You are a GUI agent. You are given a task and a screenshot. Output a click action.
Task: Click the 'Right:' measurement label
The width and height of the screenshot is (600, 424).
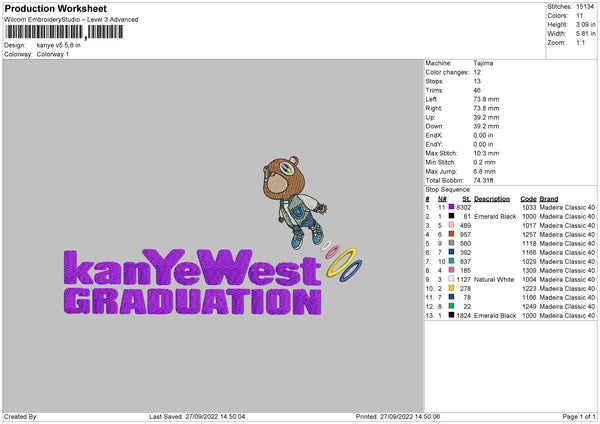point(434,108)
